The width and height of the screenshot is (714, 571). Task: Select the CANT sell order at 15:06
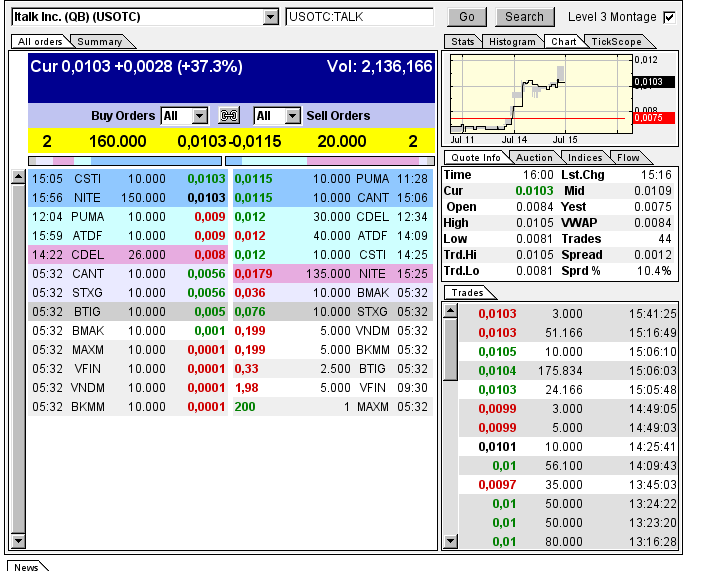(x=333, y=198)
